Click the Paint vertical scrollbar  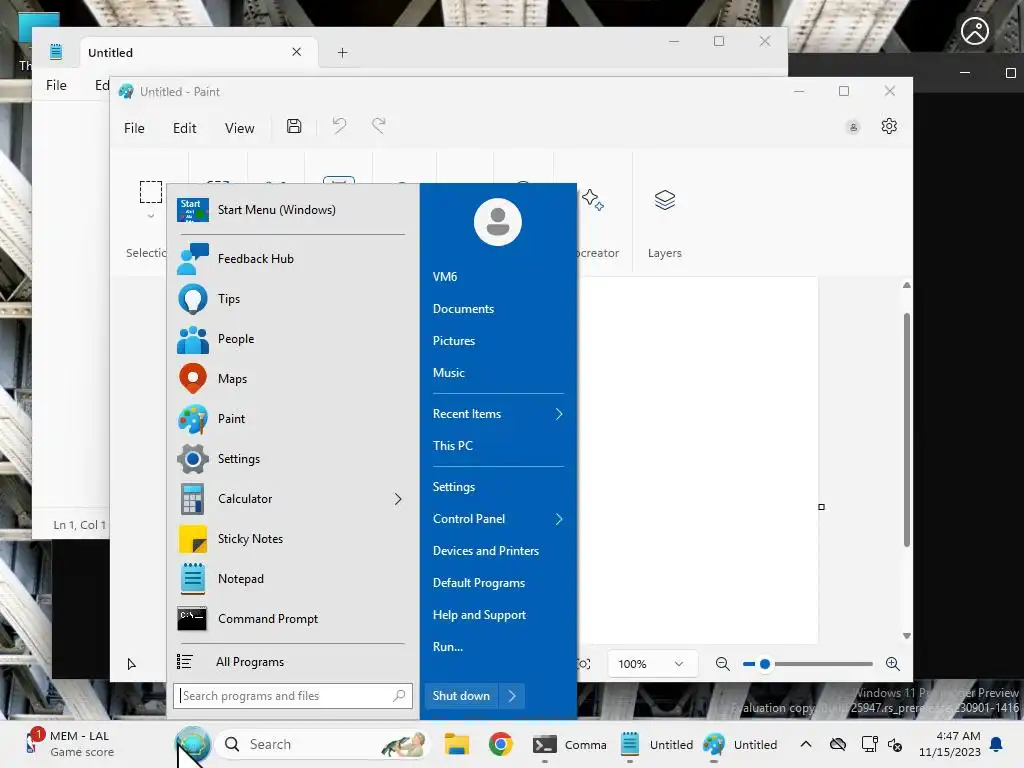pos(906,430)
